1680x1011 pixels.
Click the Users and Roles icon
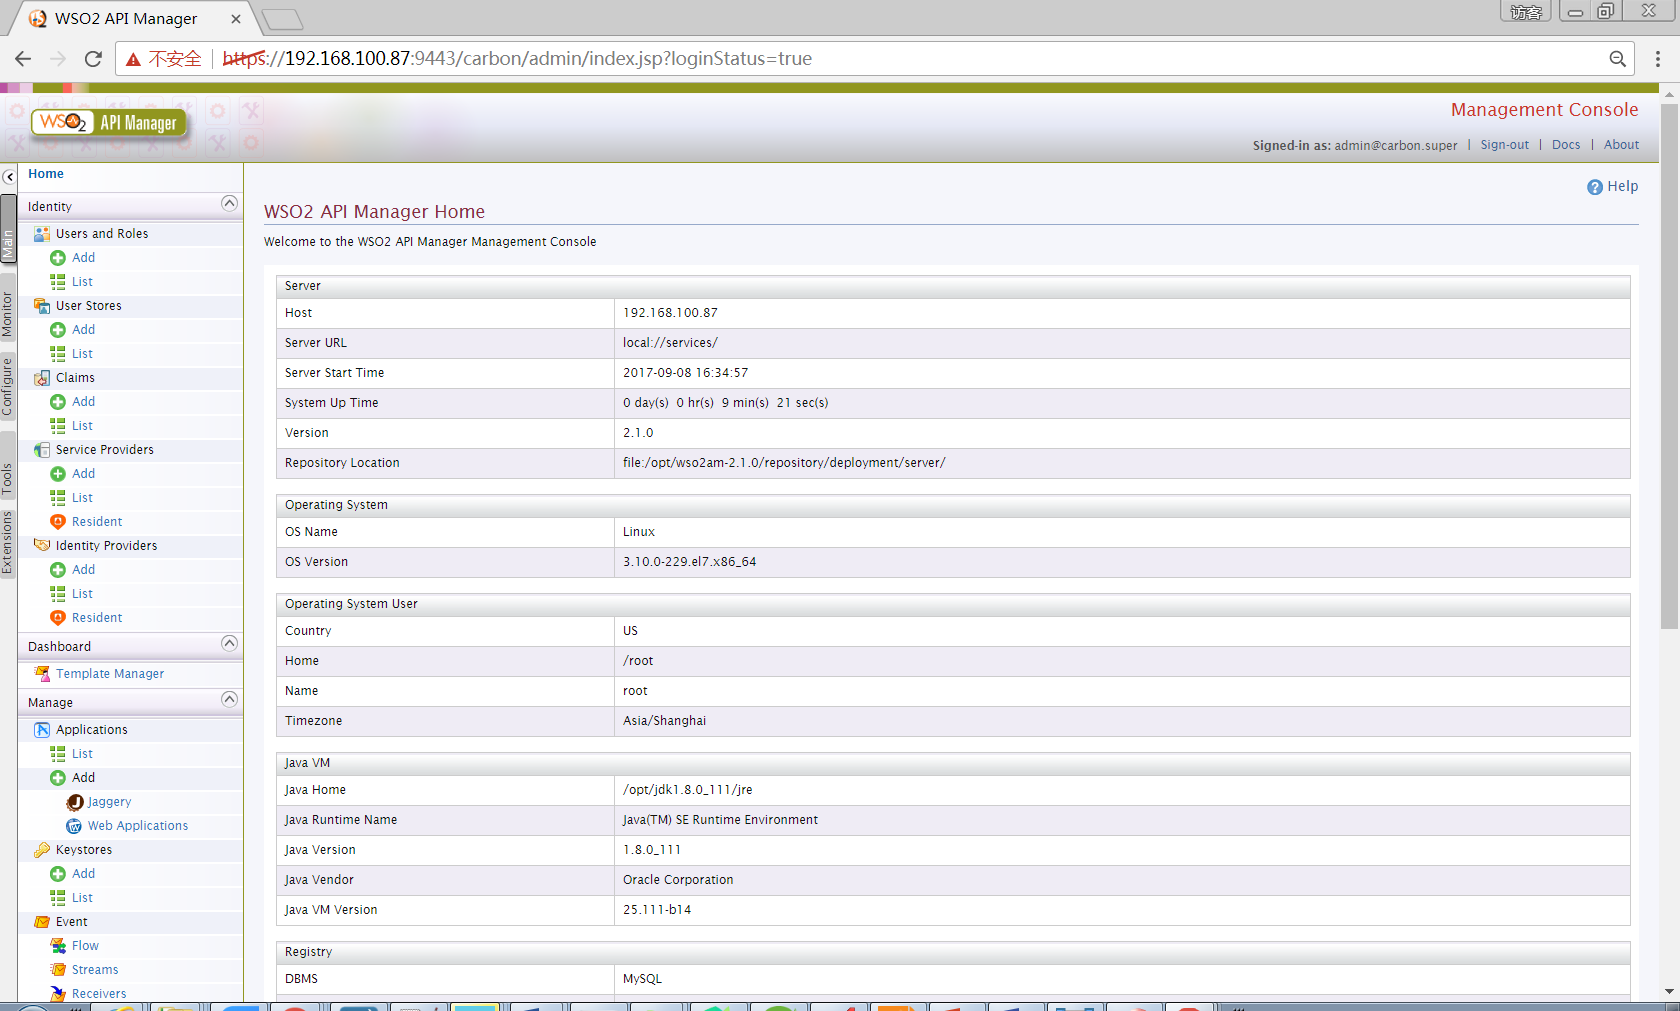click(x=42, y=234)
